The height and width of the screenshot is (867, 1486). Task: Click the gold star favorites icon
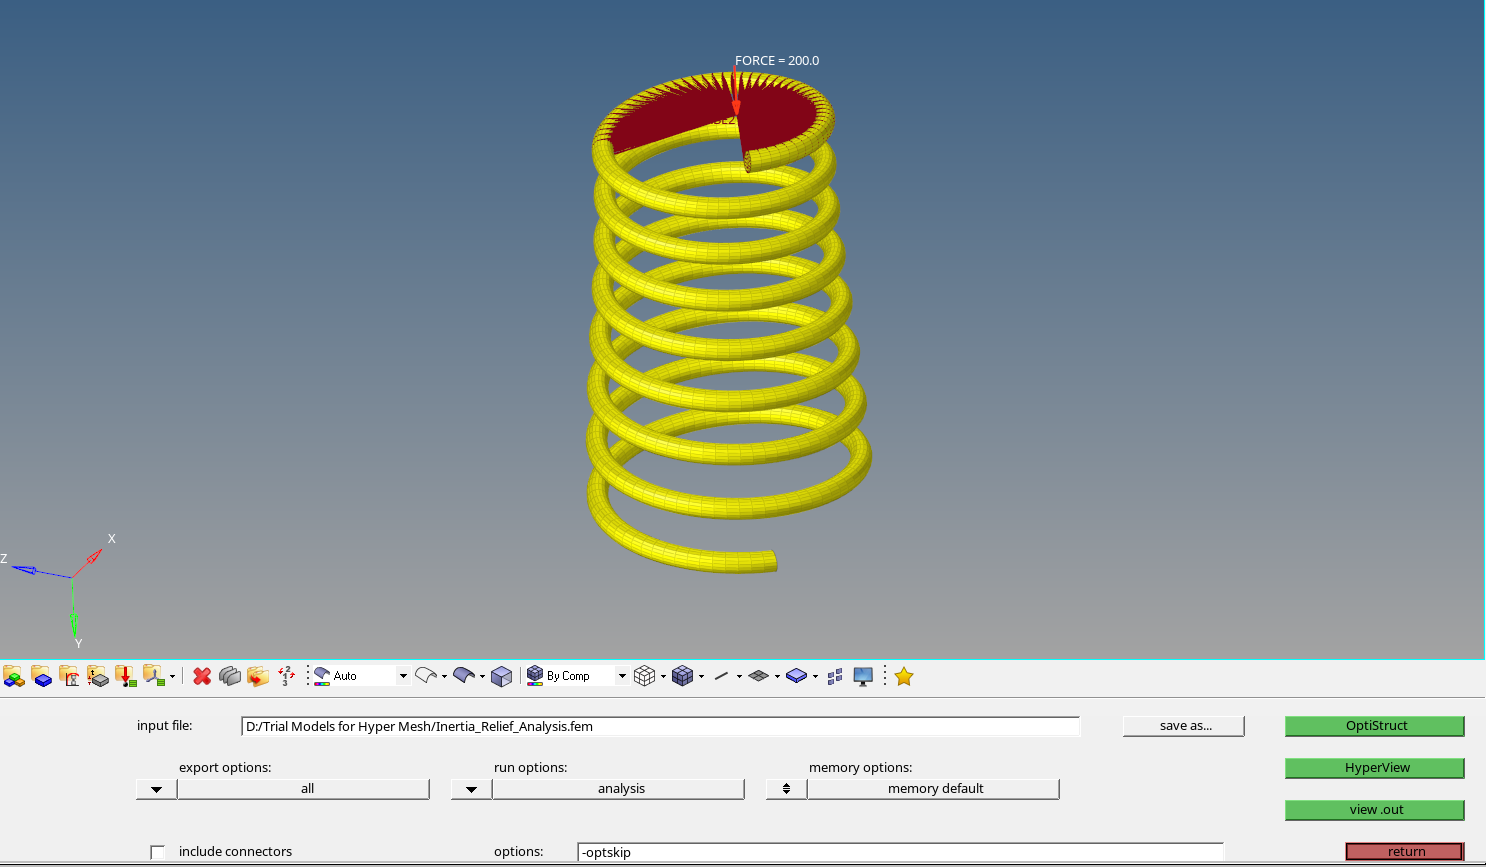pyautogui.click(x=904, y=677)
